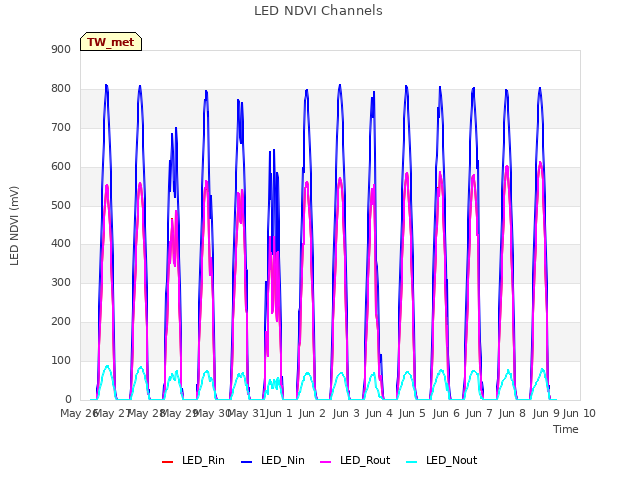This screenshot has height=480, width=640.
Task: Toggle the LED_Nin legend entry
Action: [x=273, y=460]
